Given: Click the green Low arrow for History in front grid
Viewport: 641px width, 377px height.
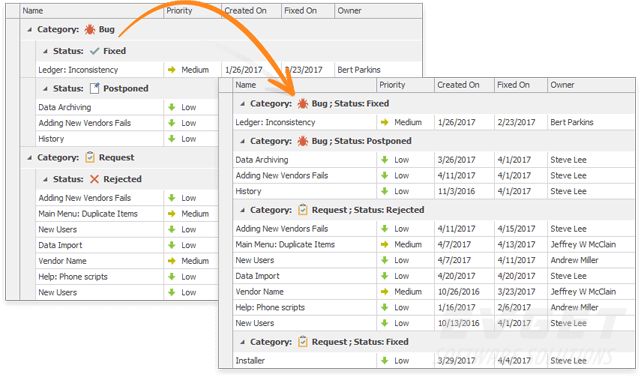Looking at the screenshot, I should point(385,191).
